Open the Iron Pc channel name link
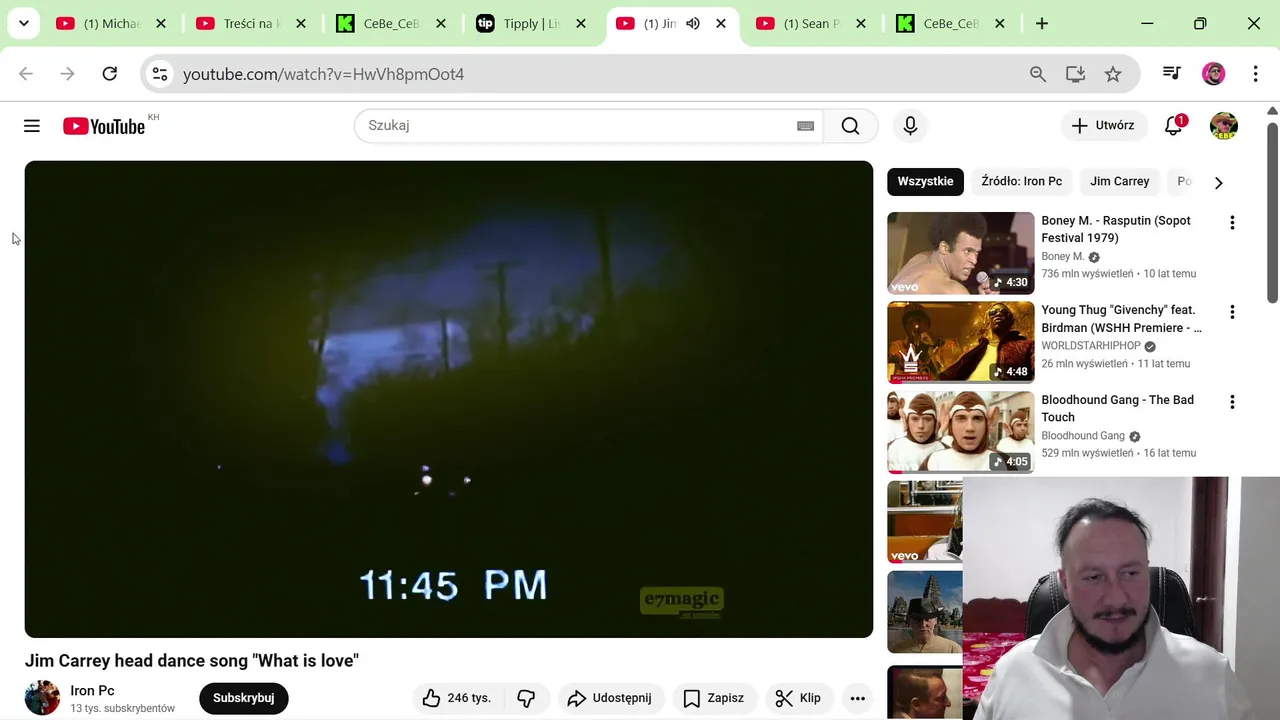Screen dimensions: 1280x720 pos(92,691)
